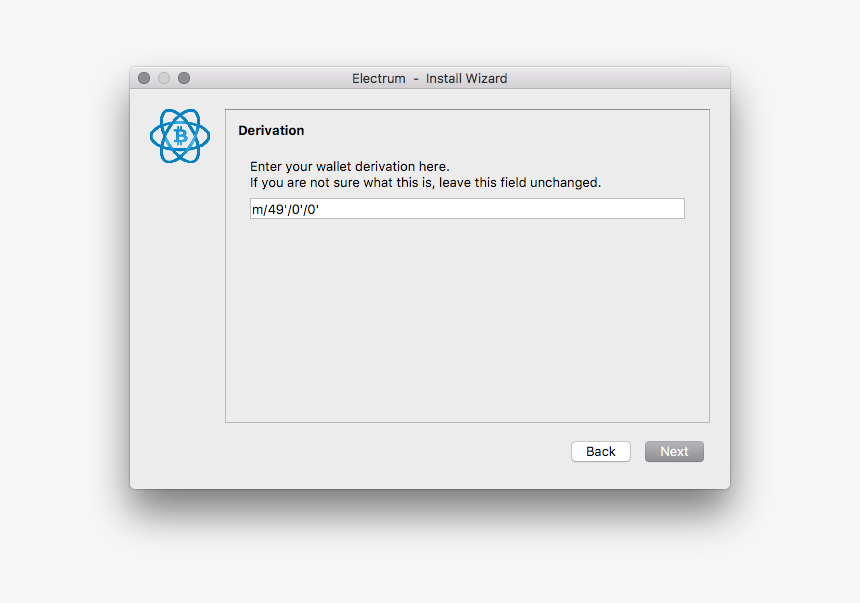
Task: Minimize the Install Wizard window
Action: pos(164,78)
